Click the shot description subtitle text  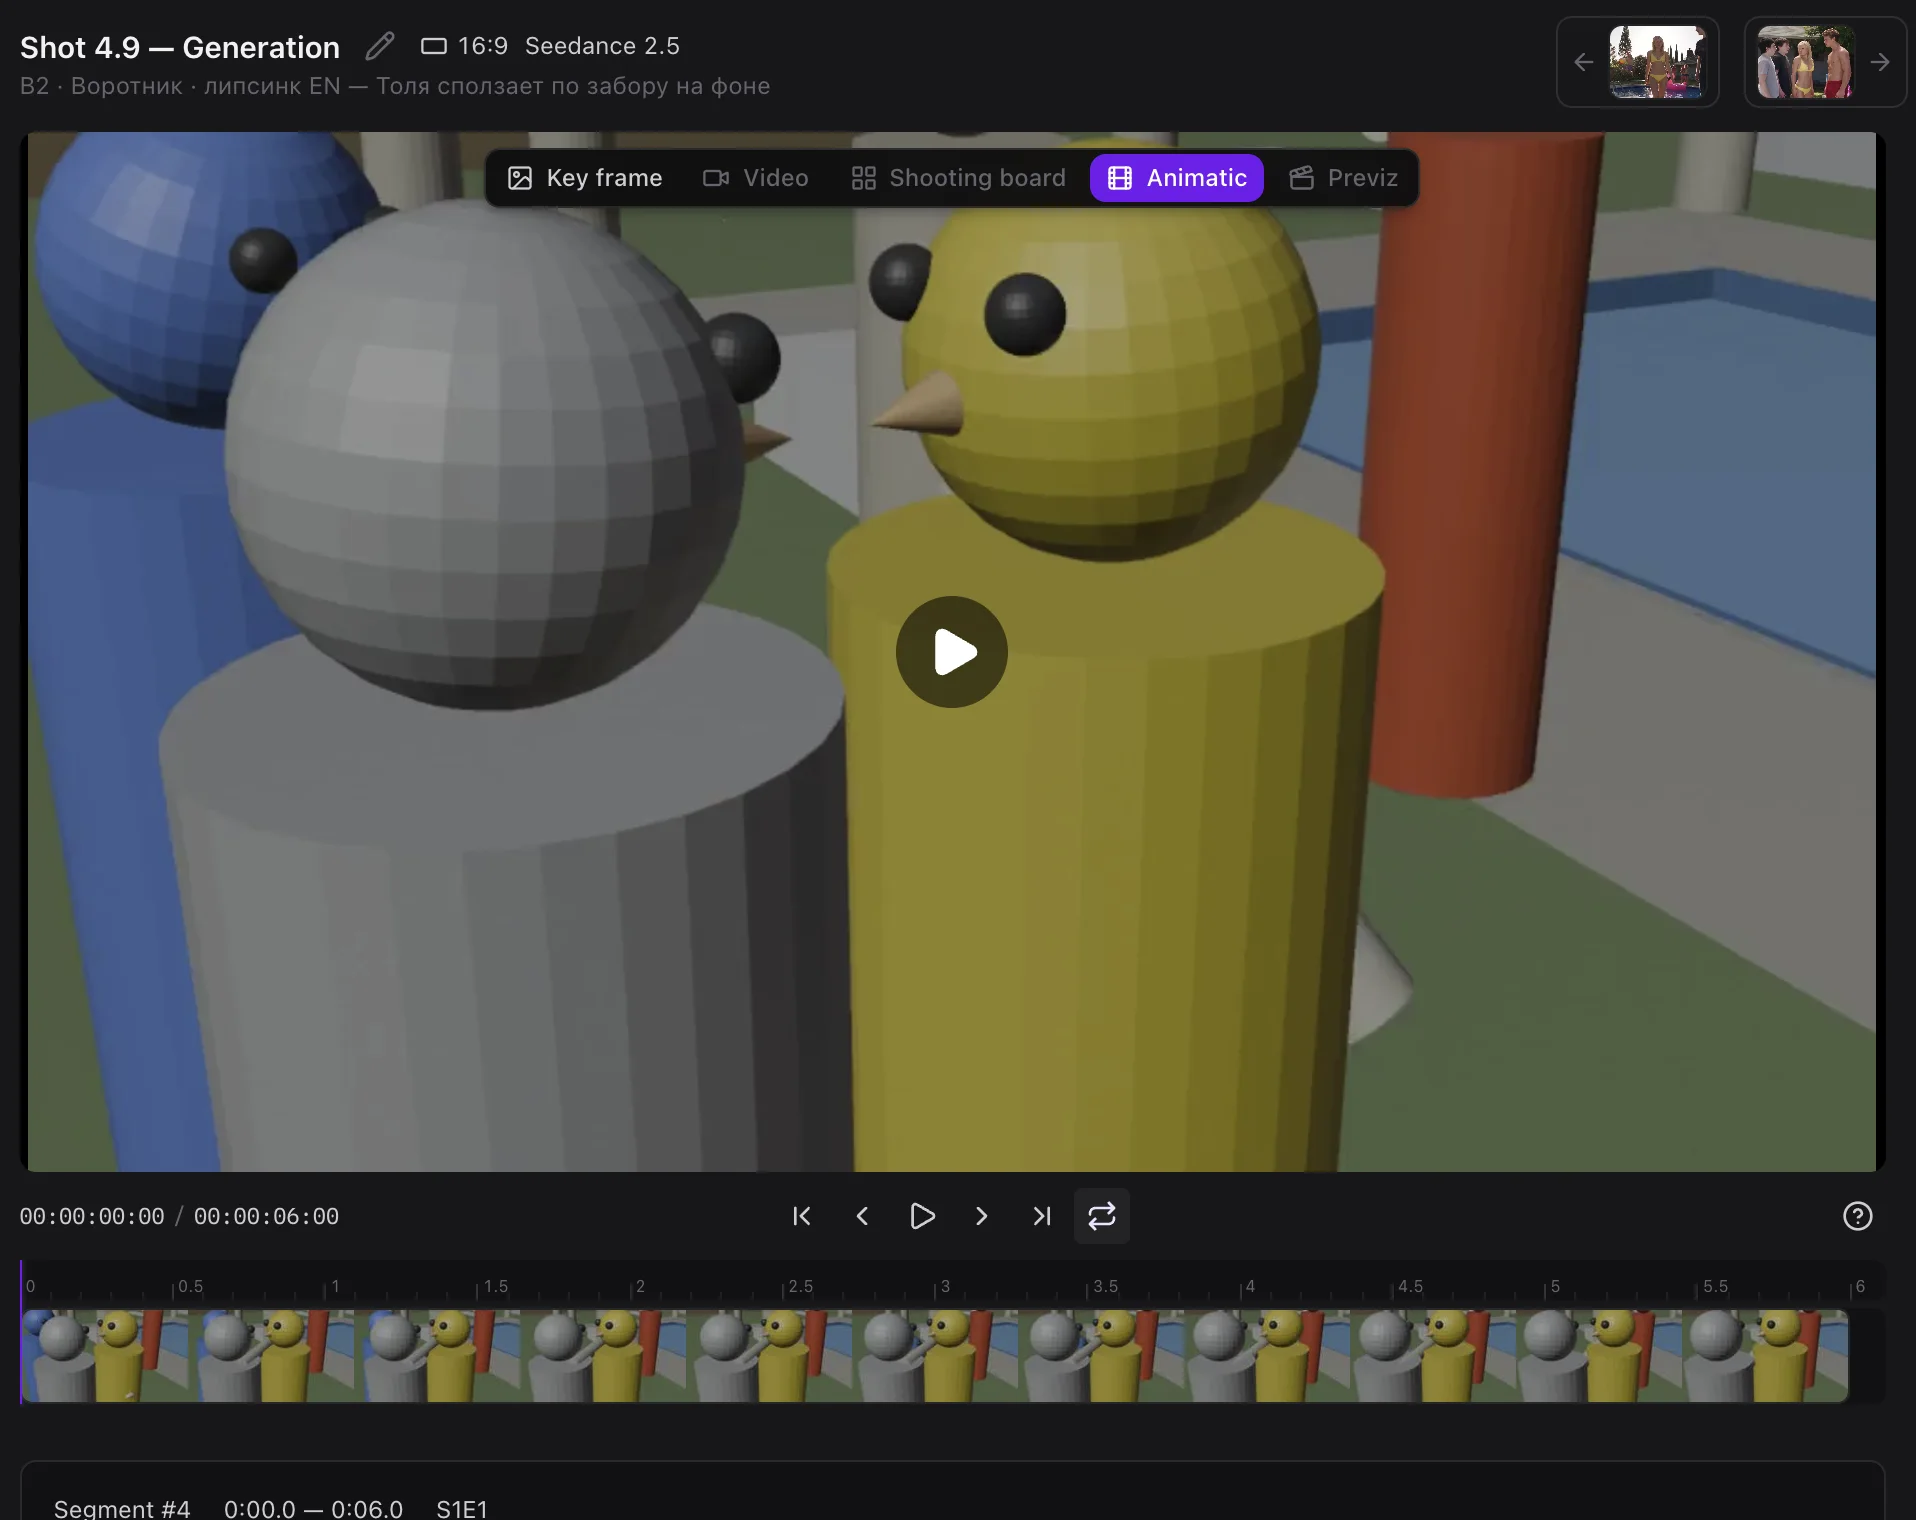(x=395, y=86)
